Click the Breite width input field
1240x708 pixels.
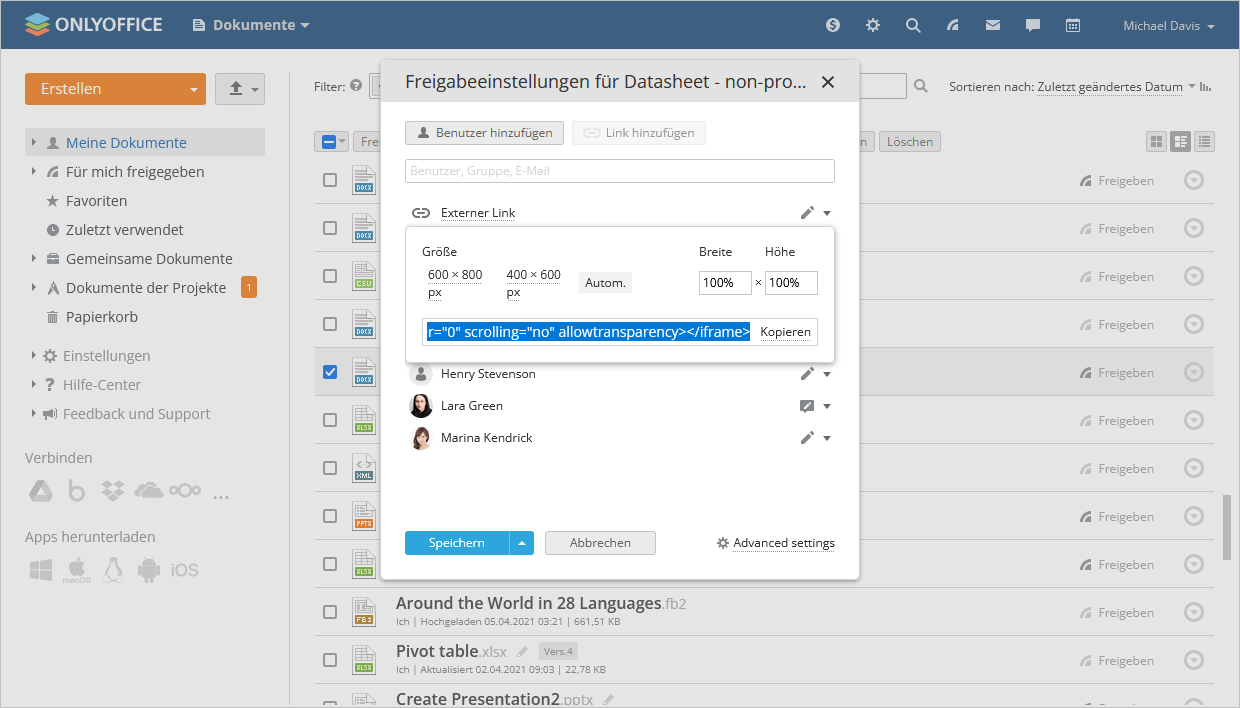pyautogui.click(x=725, y=283)
